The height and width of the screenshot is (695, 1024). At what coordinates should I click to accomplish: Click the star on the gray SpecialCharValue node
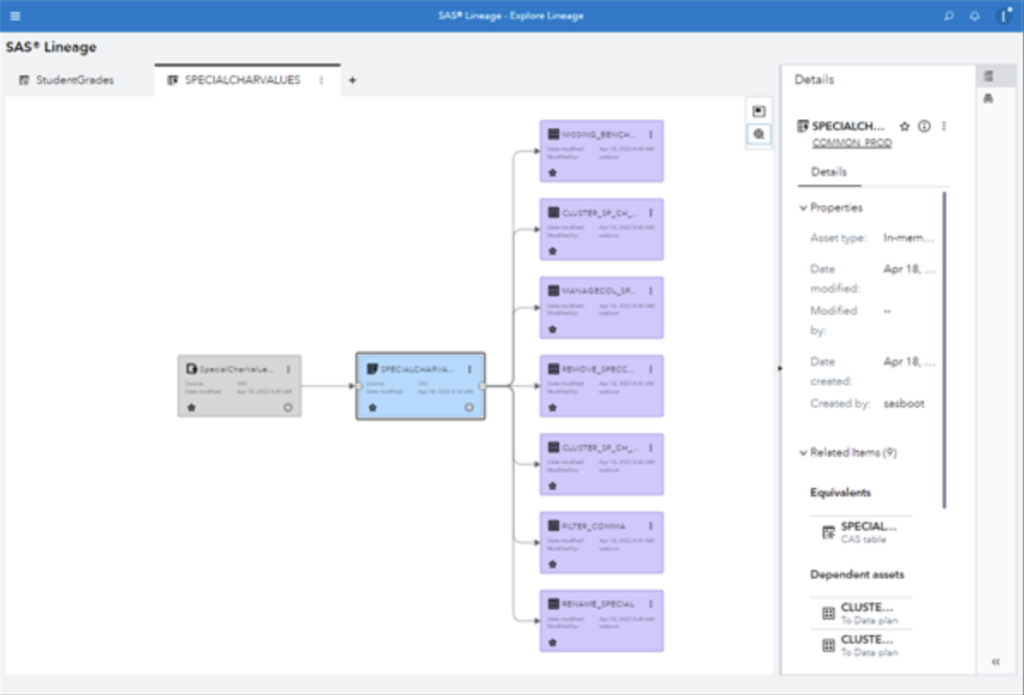[191, 408]
